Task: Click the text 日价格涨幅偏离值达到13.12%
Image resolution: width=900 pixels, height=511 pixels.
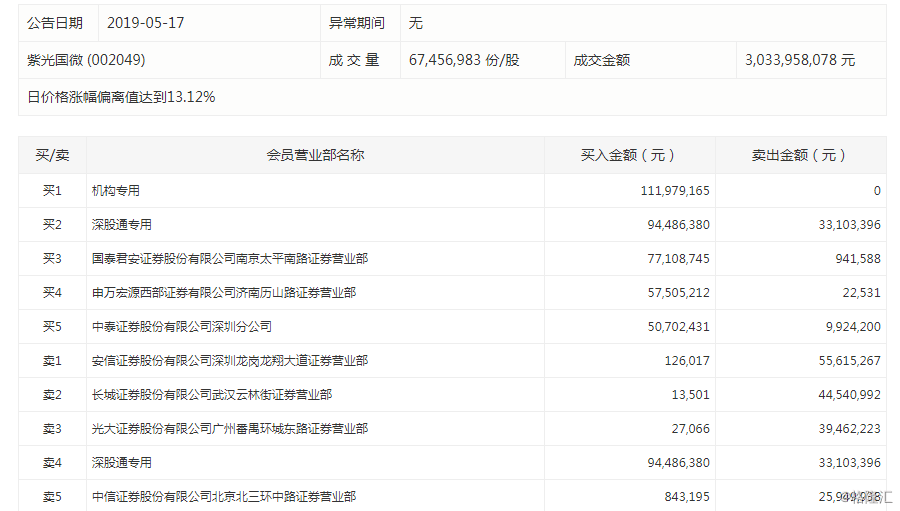Action: [x=121, y=97]
